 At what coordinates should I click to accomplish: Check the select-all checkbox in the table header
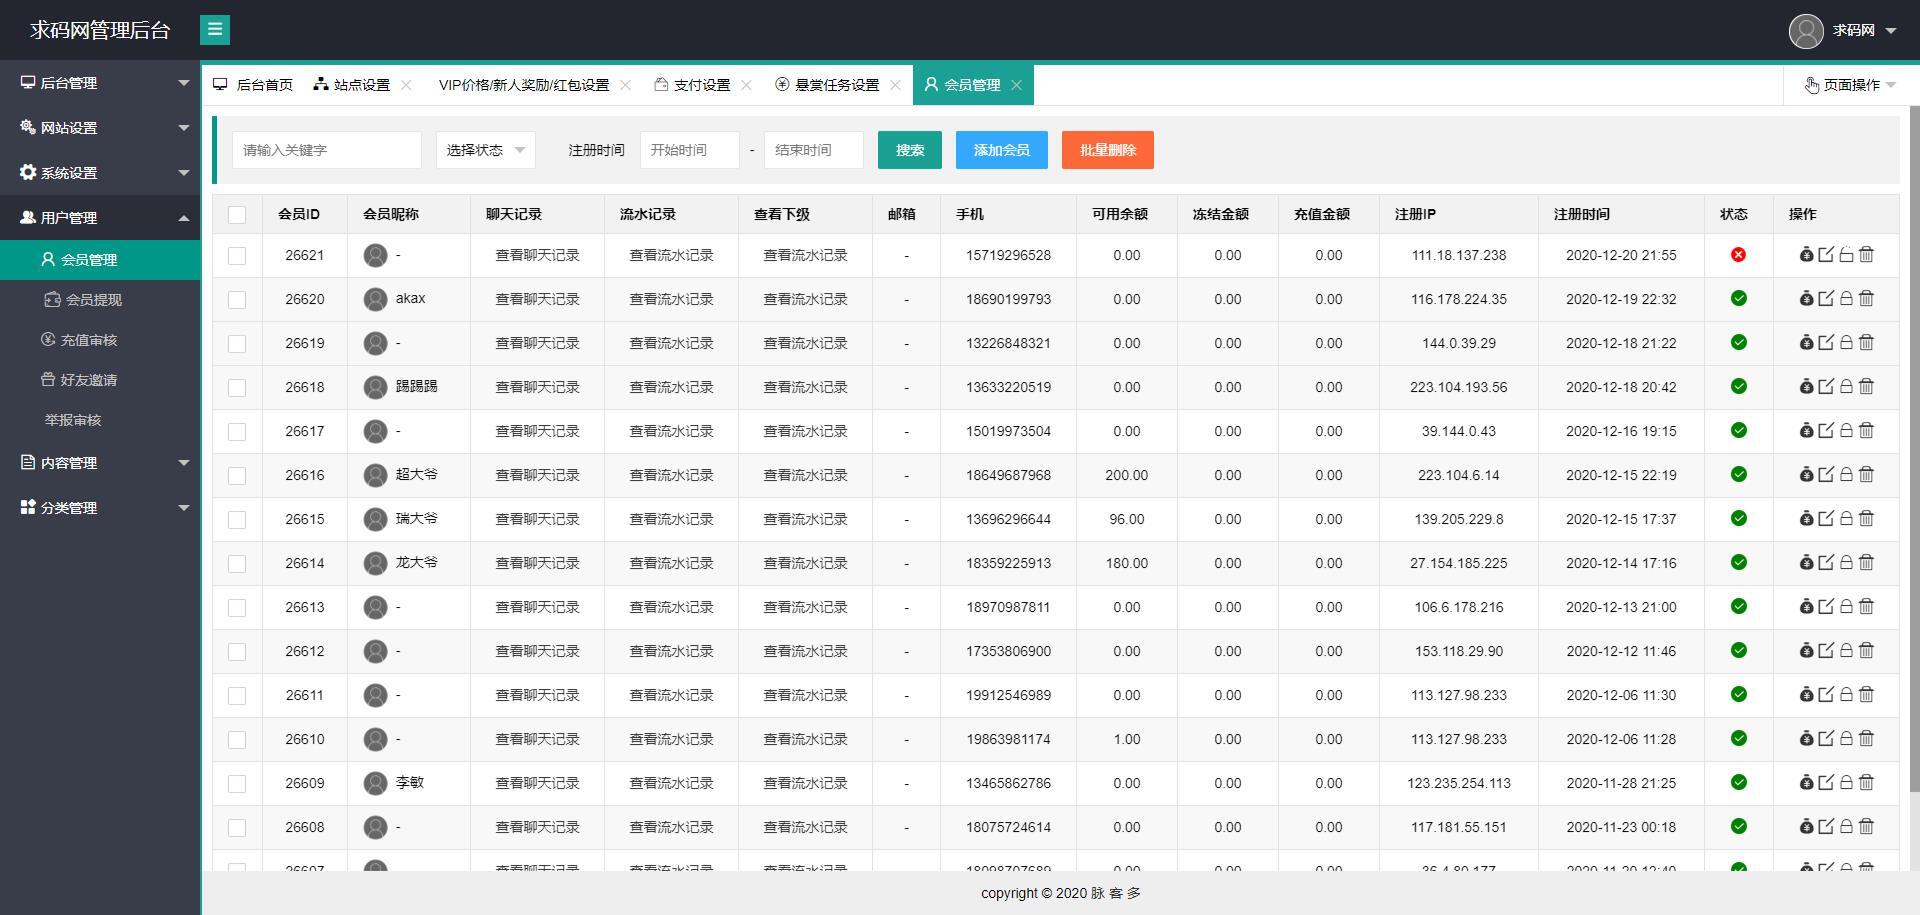237,214
